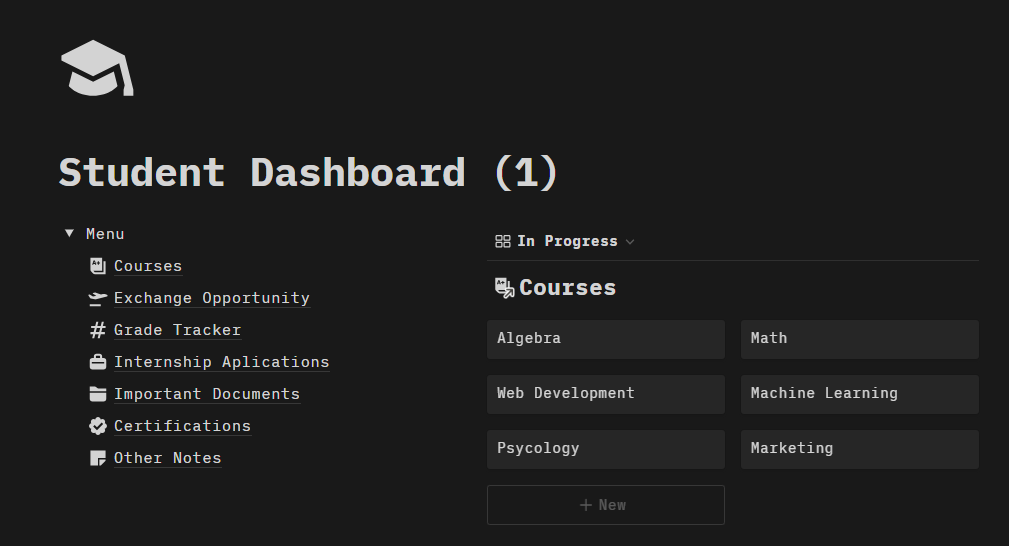Click the gallery grid icon beside In Progress
1009x546 pixels.
click(503, 241)
